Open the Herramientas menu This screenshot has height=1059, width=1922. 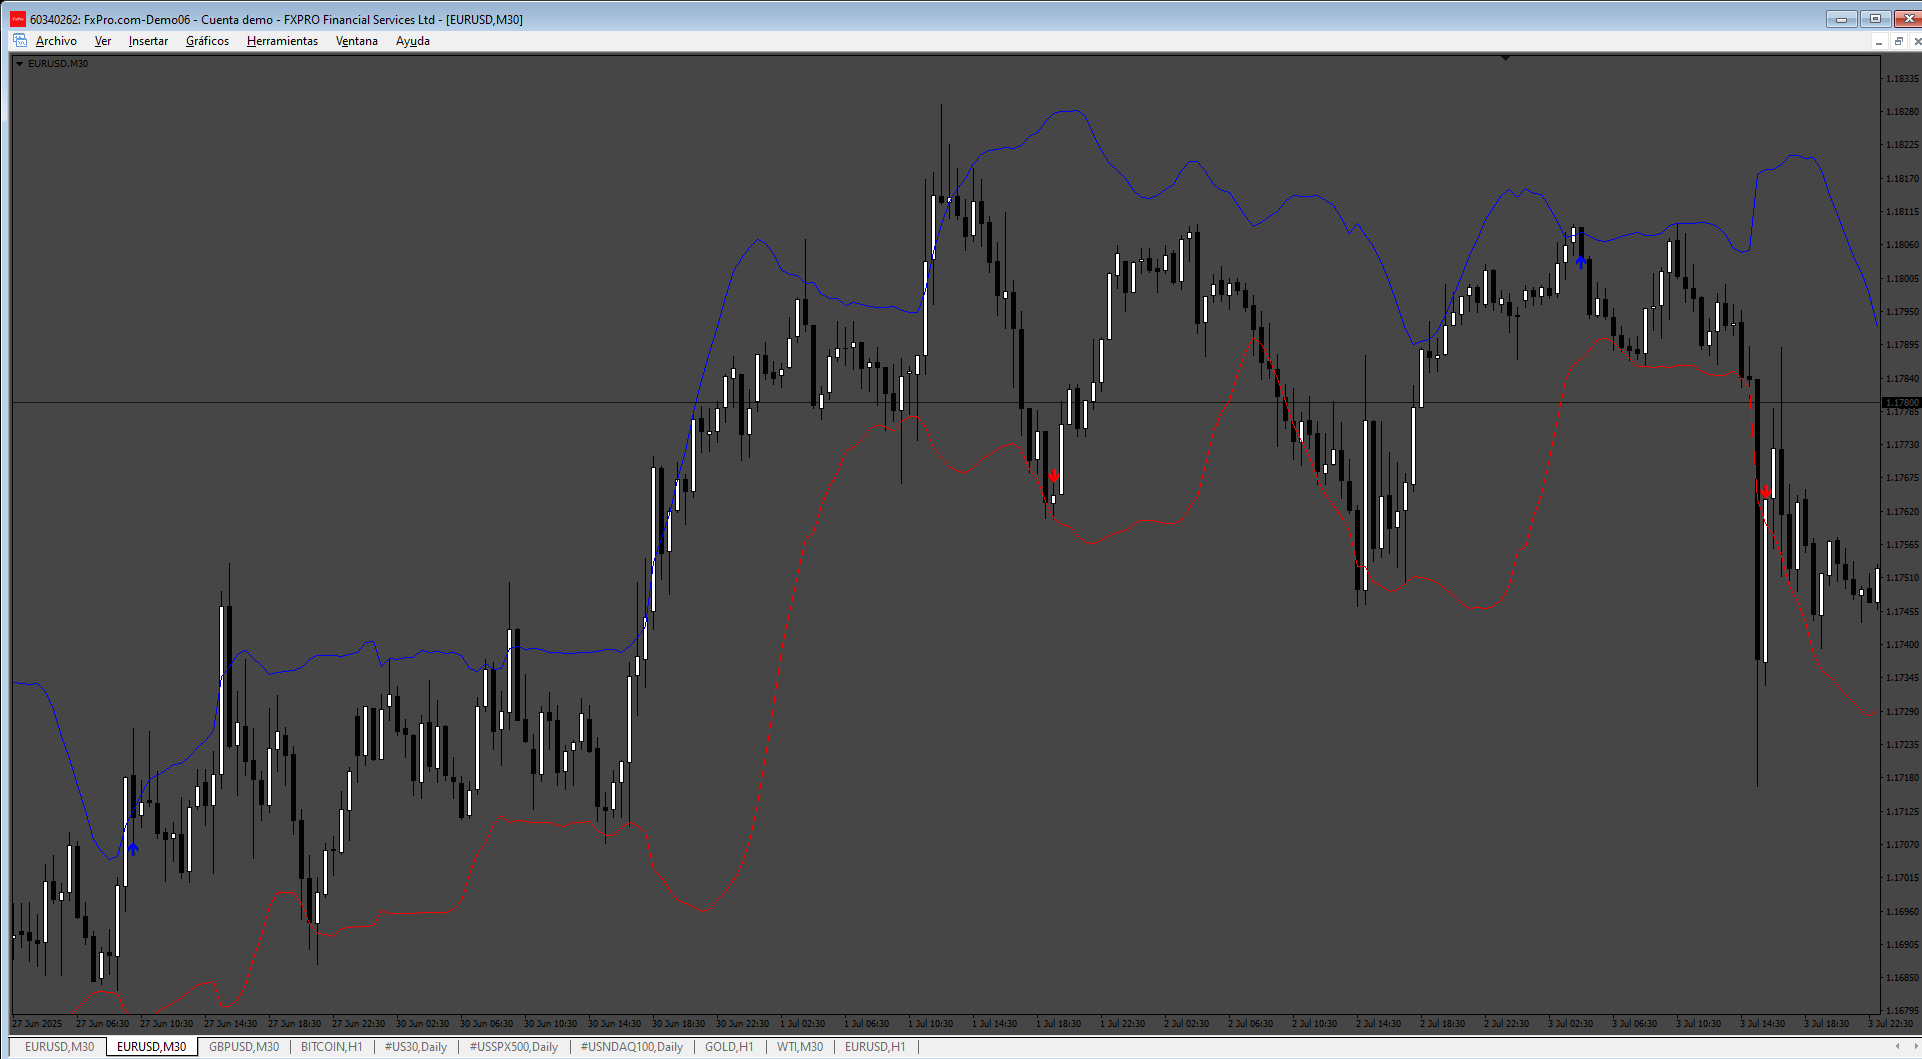point(282,41)
